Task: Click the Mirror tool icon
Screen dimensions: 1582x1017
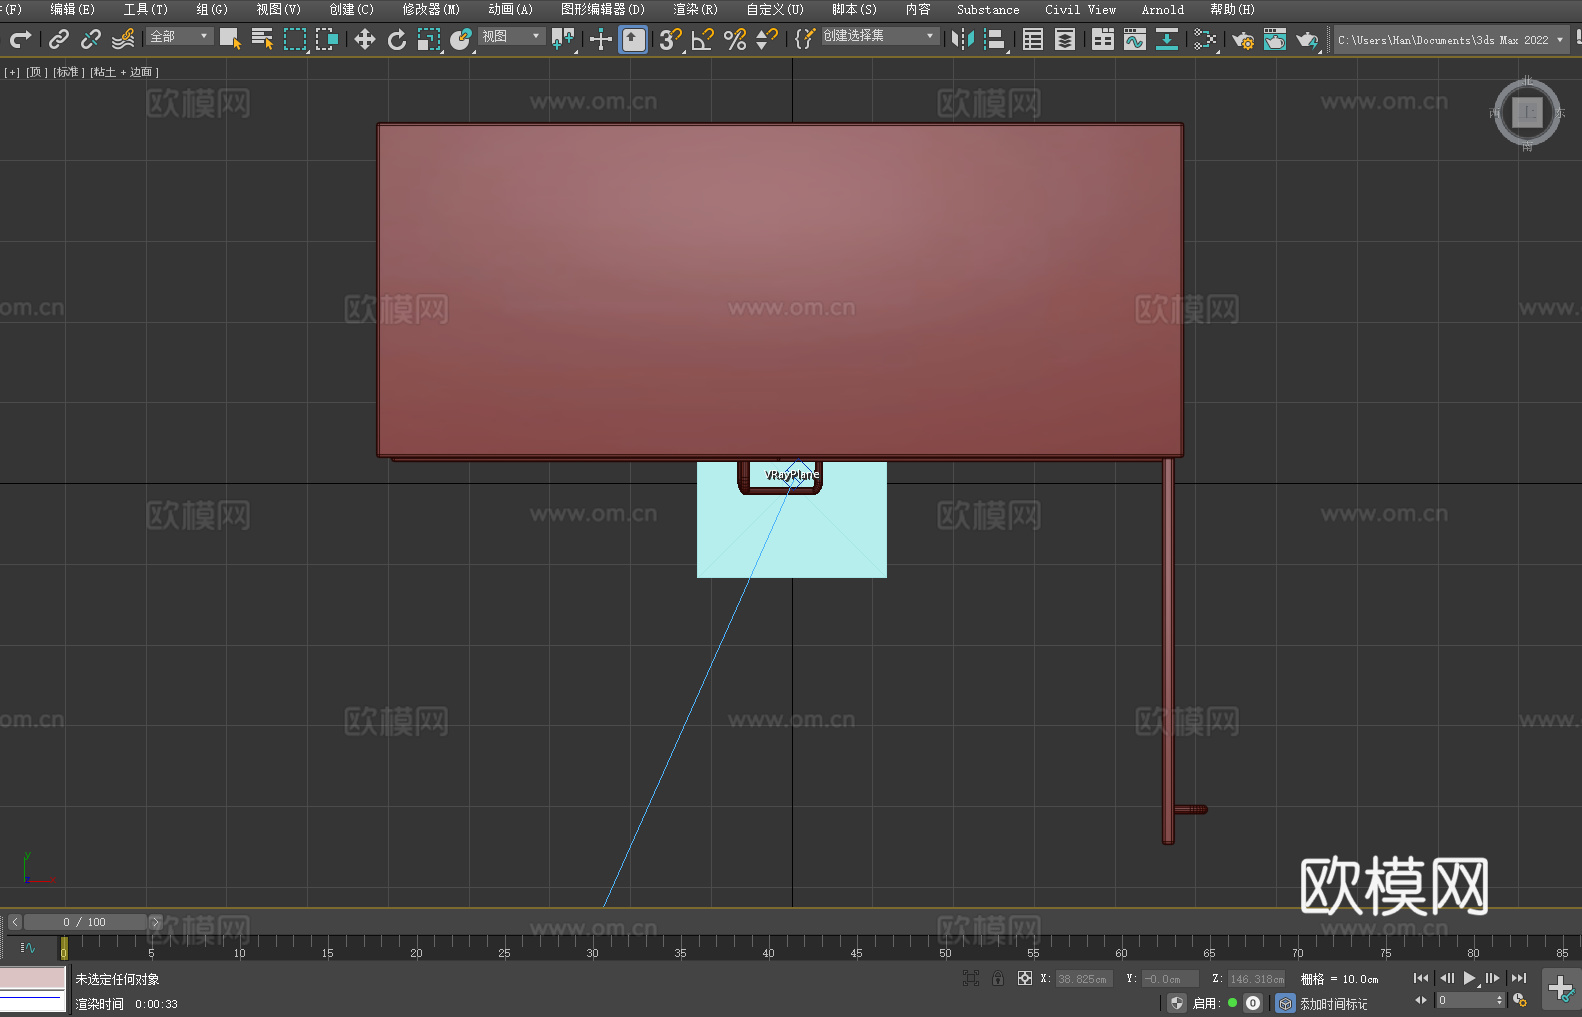Action: pyautogui.click(x=963, y=39)
